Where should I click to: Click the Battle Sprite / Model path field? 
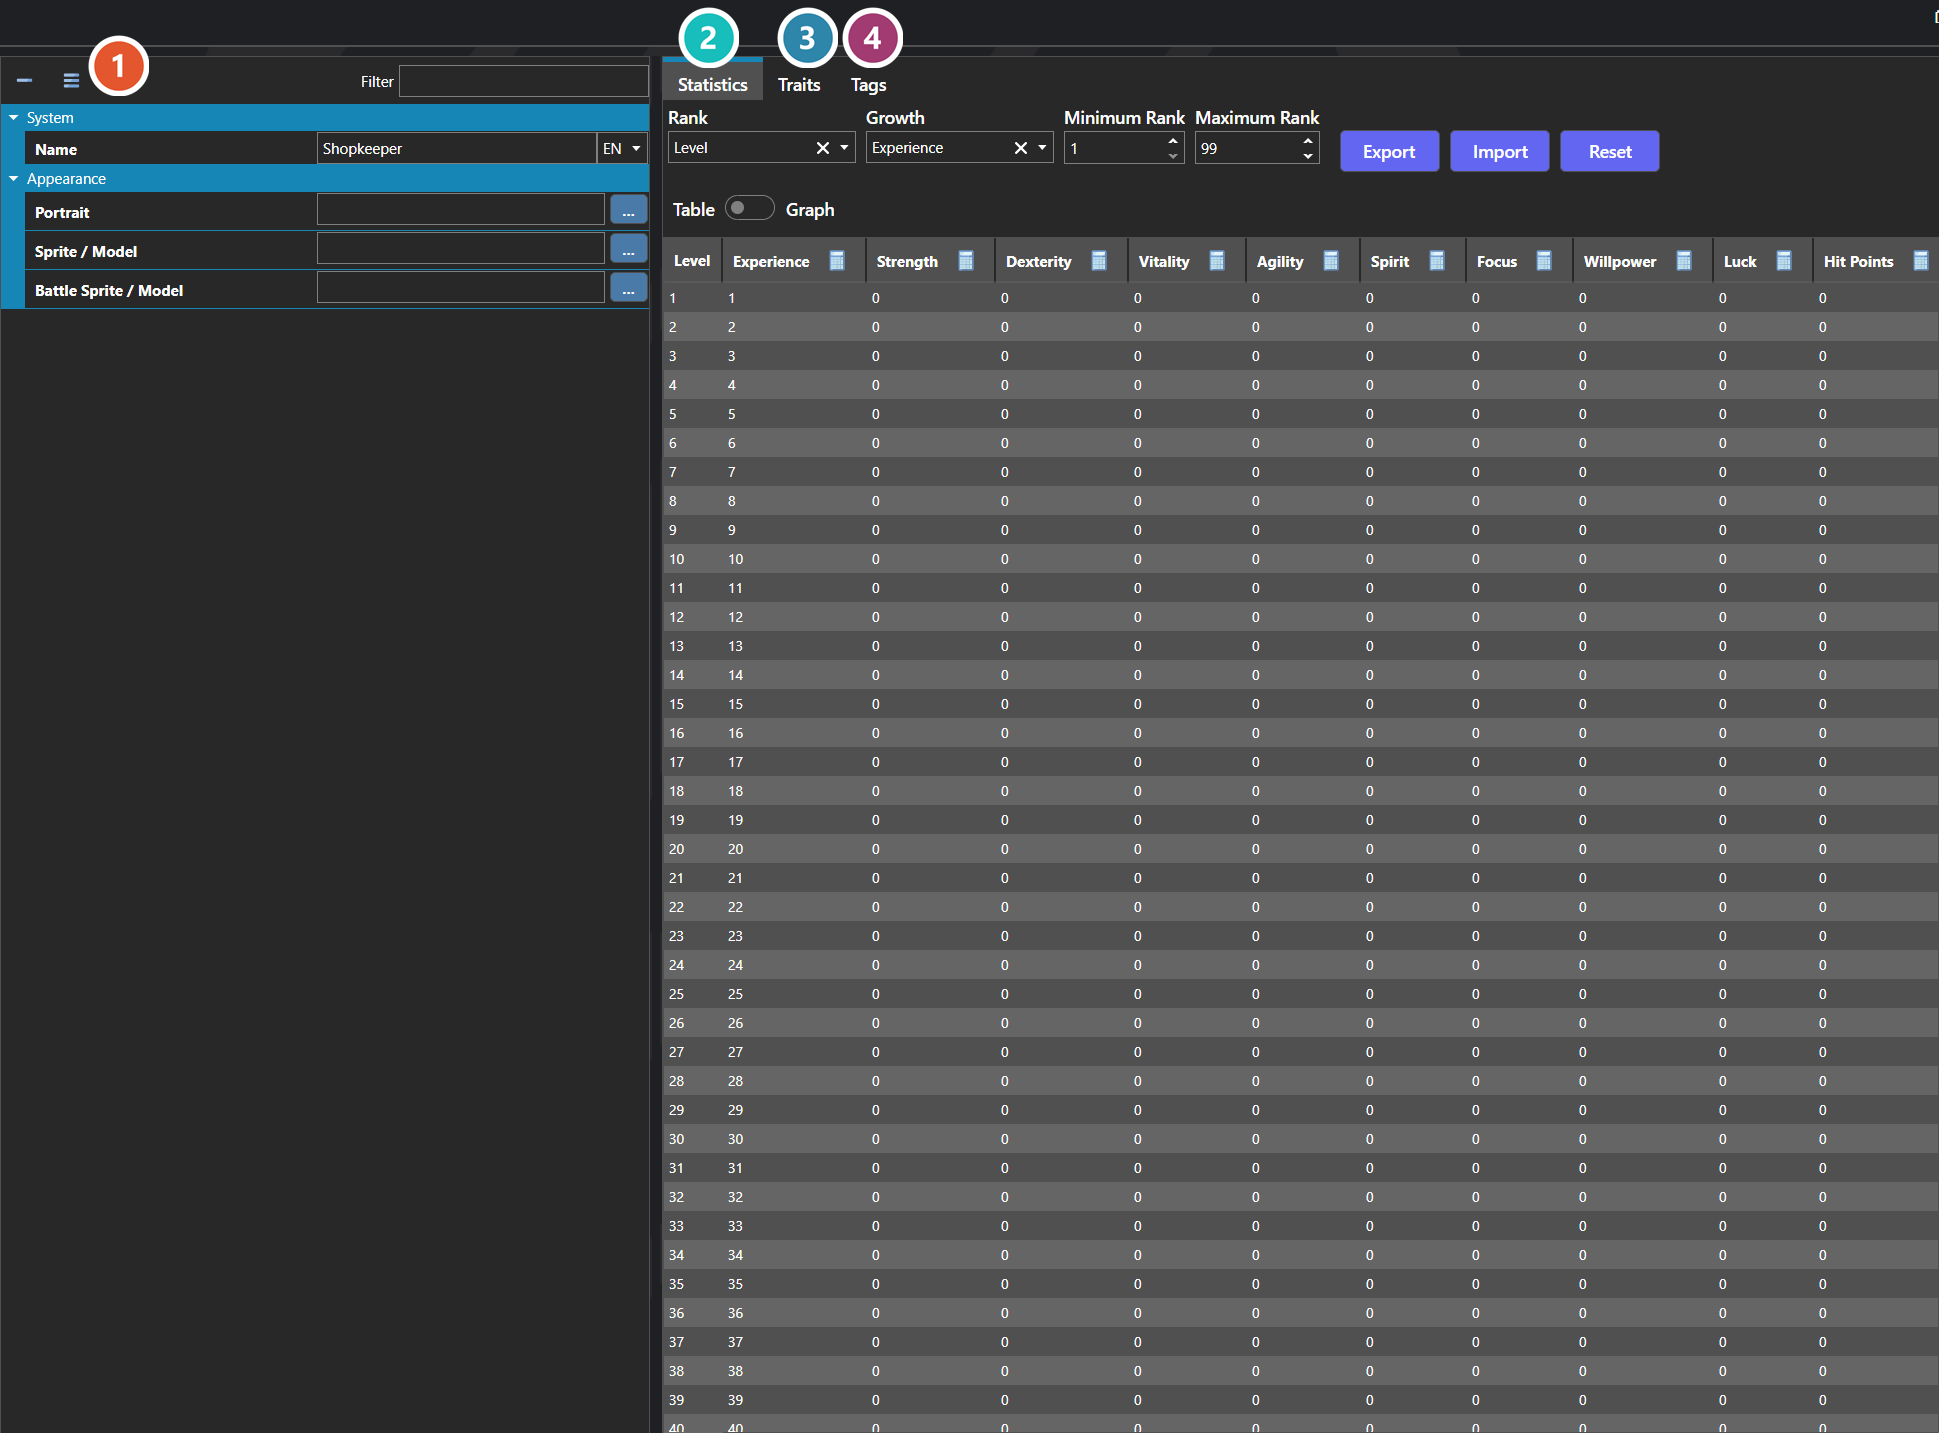461,288
